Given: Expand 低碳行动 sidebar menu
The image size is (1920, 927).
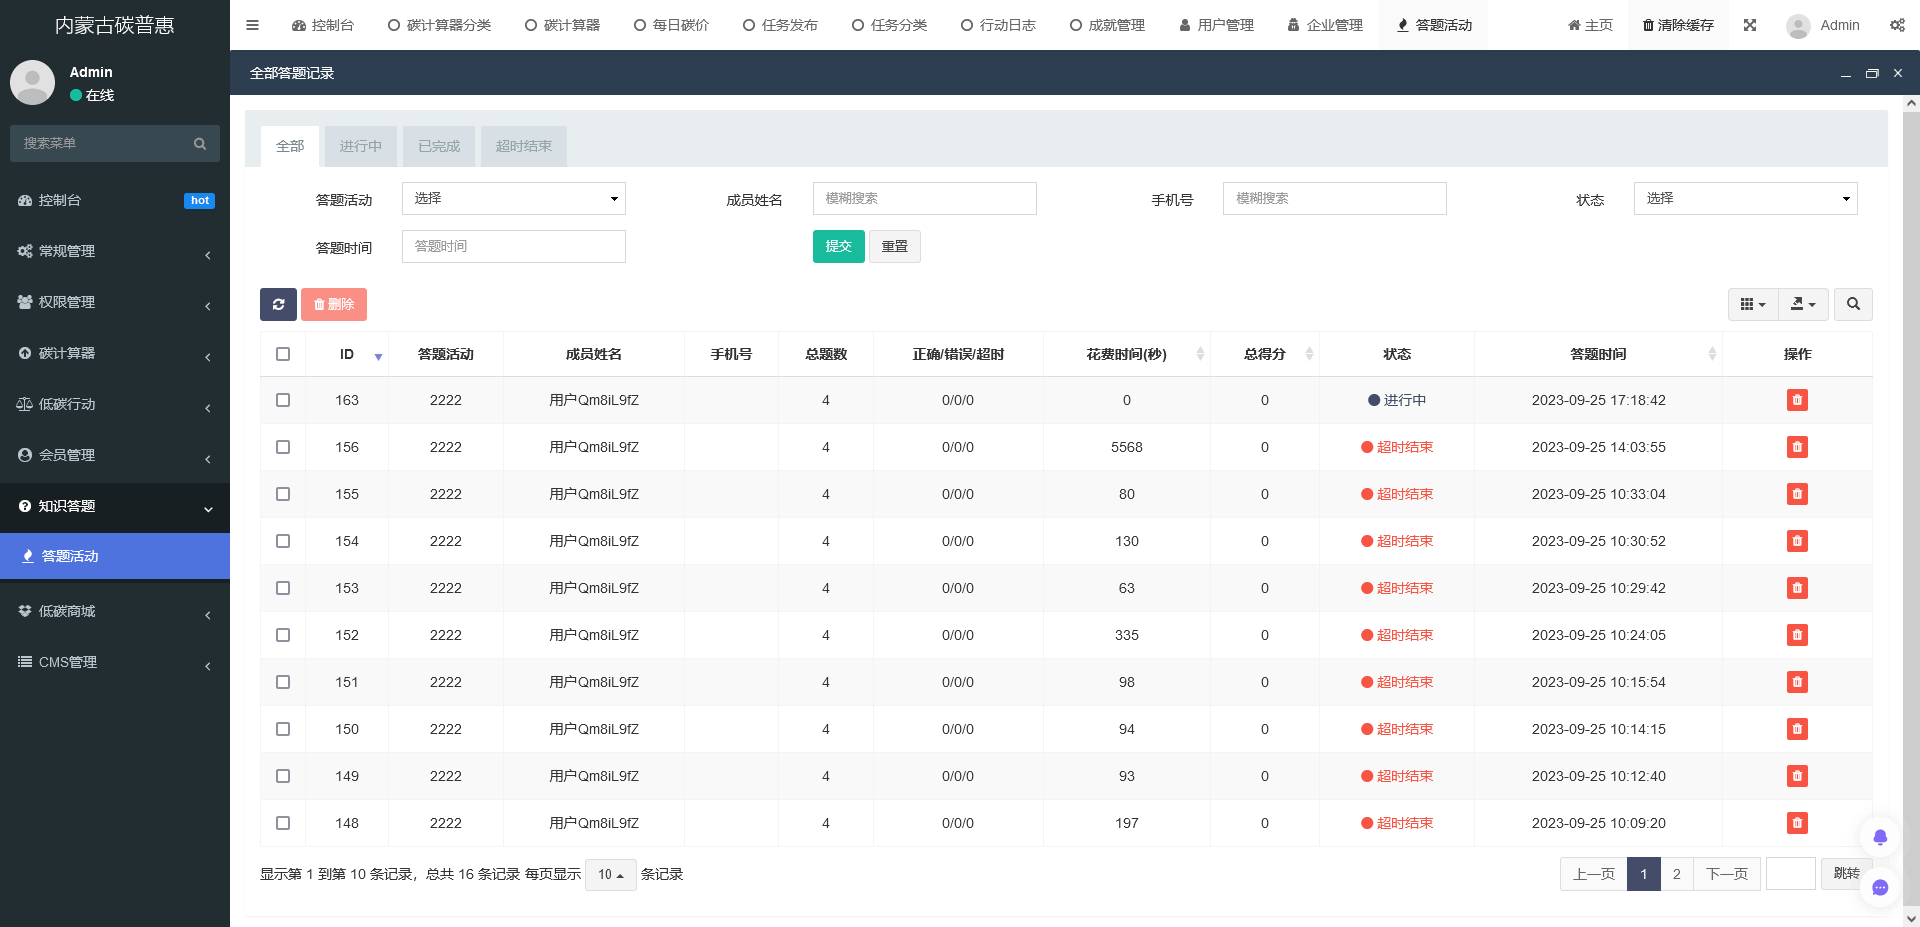Looking at the screenshot, I should [x=115, y=404].
